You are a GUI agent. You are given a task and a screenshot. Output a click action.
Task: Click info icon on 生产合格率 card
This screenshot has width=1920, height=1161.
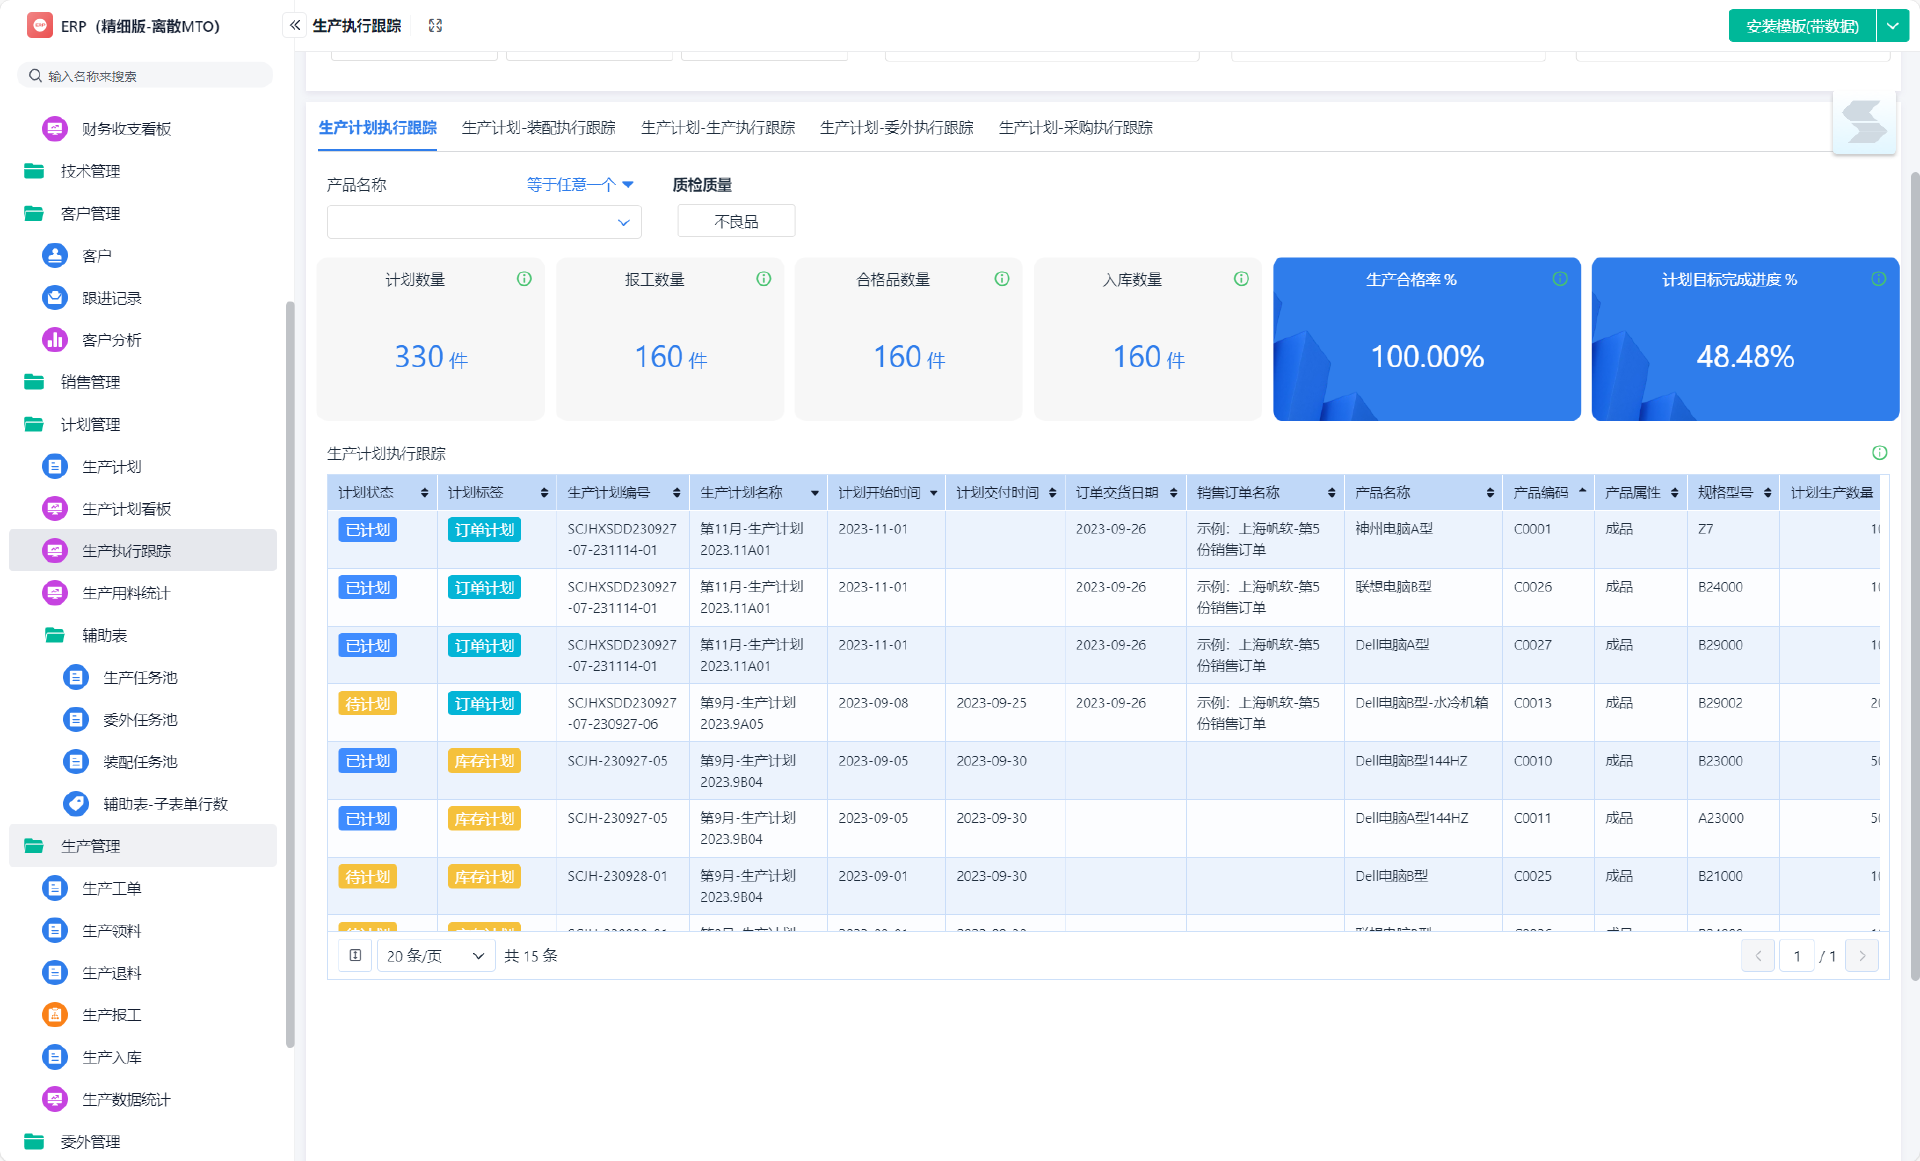[x=1559, y=279]
